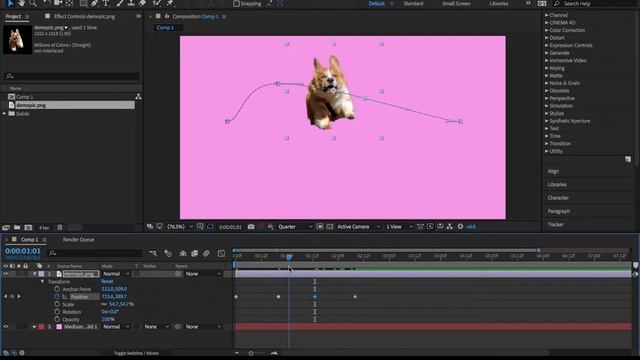Collapse the Transform group
The image size is (640, 360).
pos(42,282)
